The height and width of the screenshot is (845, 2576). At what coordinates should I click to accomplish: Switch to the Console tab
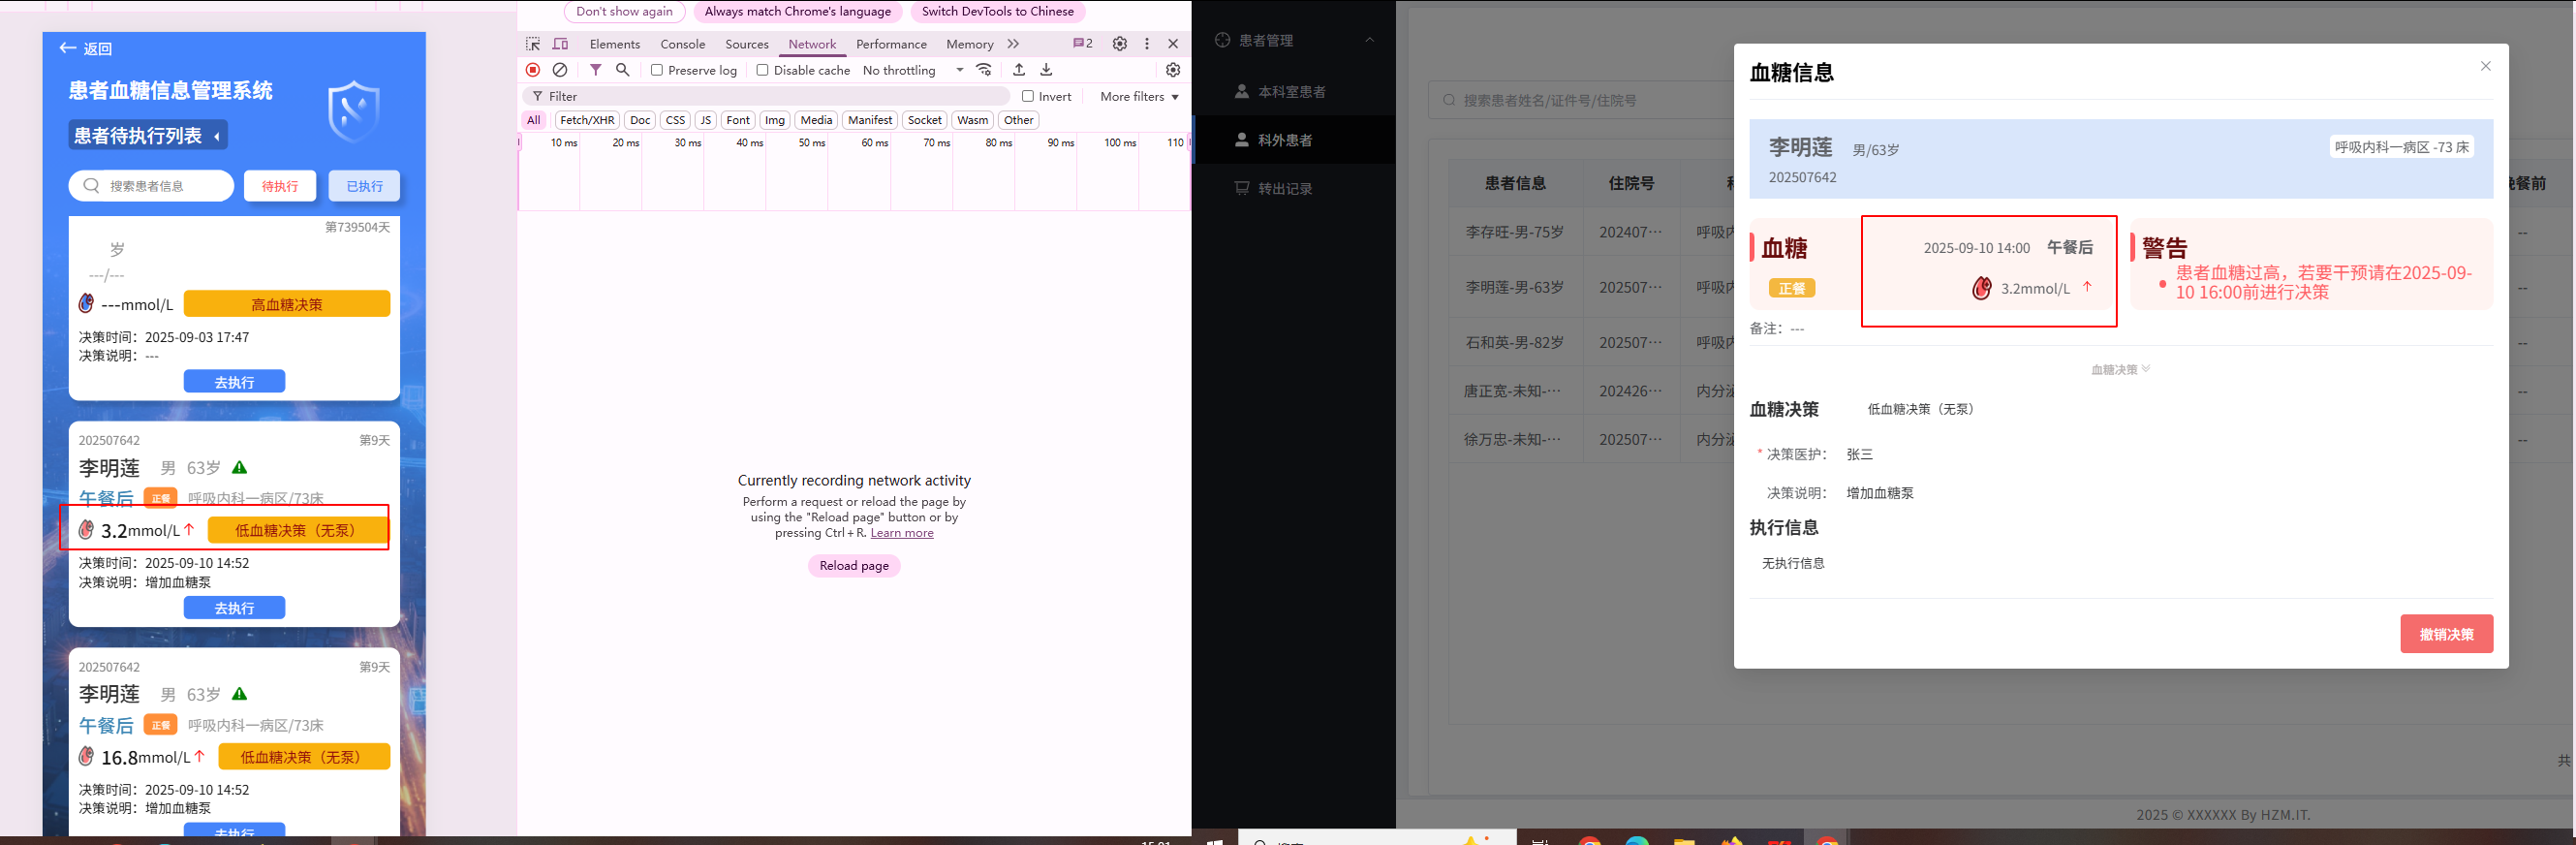point(683,44)
